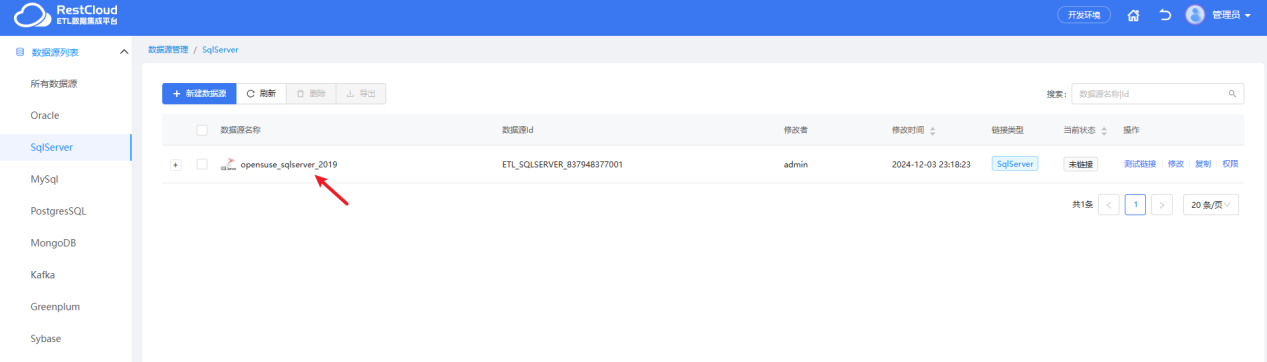
Task: Click 复制 link in the row
Action: click(x=1203, y=164)
